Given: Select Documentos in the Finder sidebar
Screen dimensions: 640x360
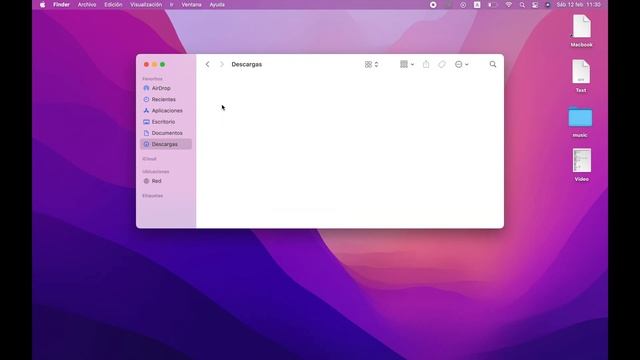Looking at the screenshot, I should pyautogui.click(x=167, y=133).
